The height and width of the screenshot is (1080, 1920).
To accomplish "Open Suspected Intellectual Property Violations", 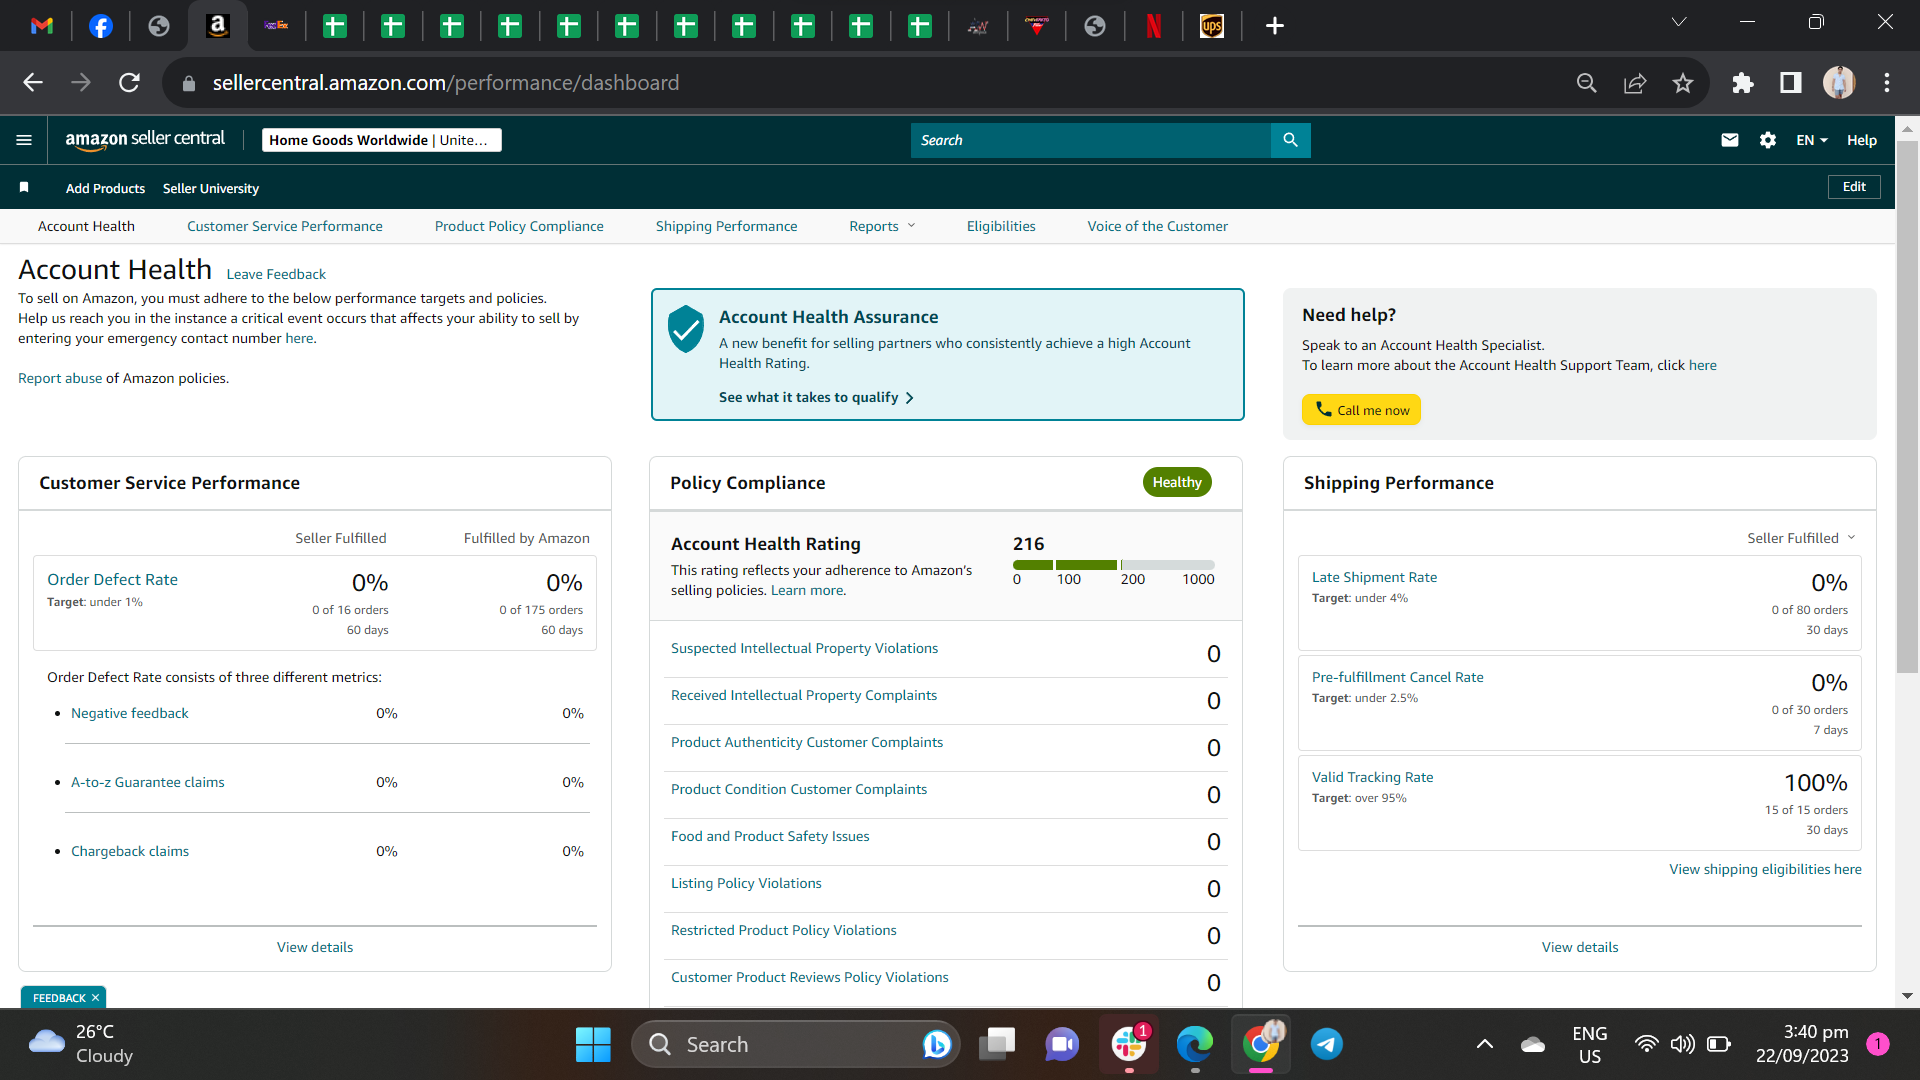I will pos(805,648).
